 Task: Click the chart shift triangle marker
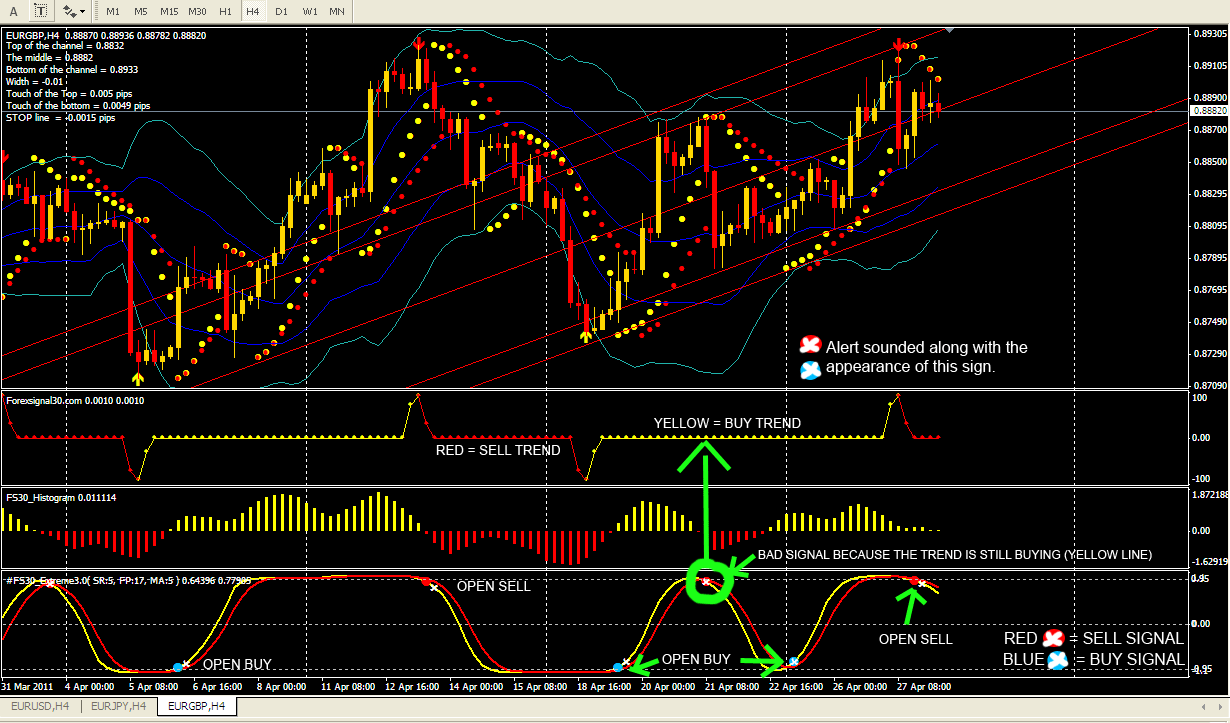tap(948, 30)
